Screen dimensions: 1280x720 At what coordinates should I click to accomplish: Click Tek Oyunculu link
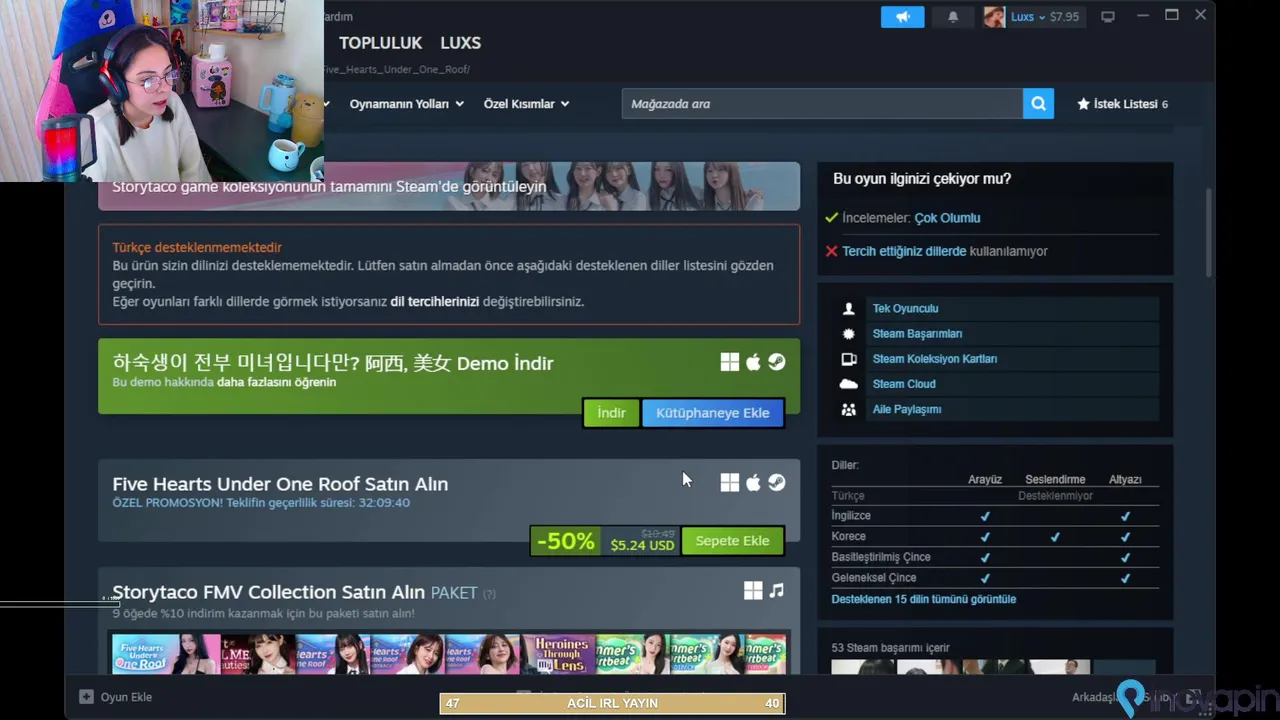tap(905, 309)
